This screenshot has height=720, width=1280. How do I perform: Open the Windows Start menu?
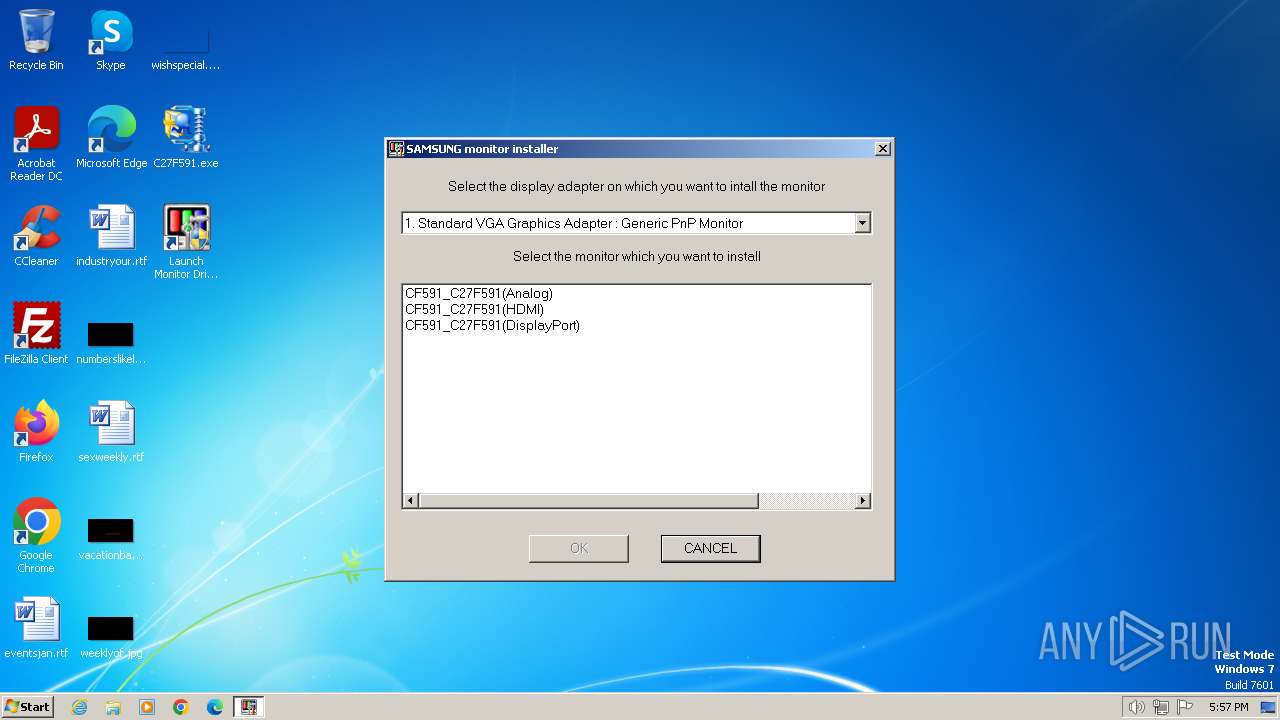pyautogui.click(x=27, y=706)
